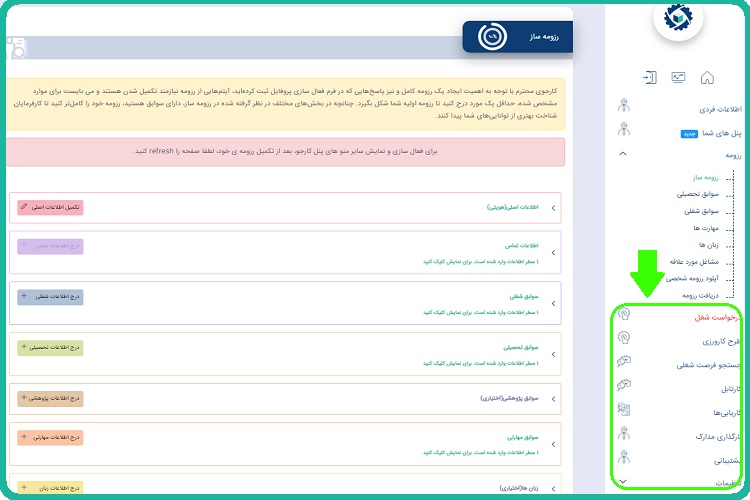Expand the سوابق تحصیلی section chevron
This screenshot has height=500, width=750.
[x=553, y=355]
